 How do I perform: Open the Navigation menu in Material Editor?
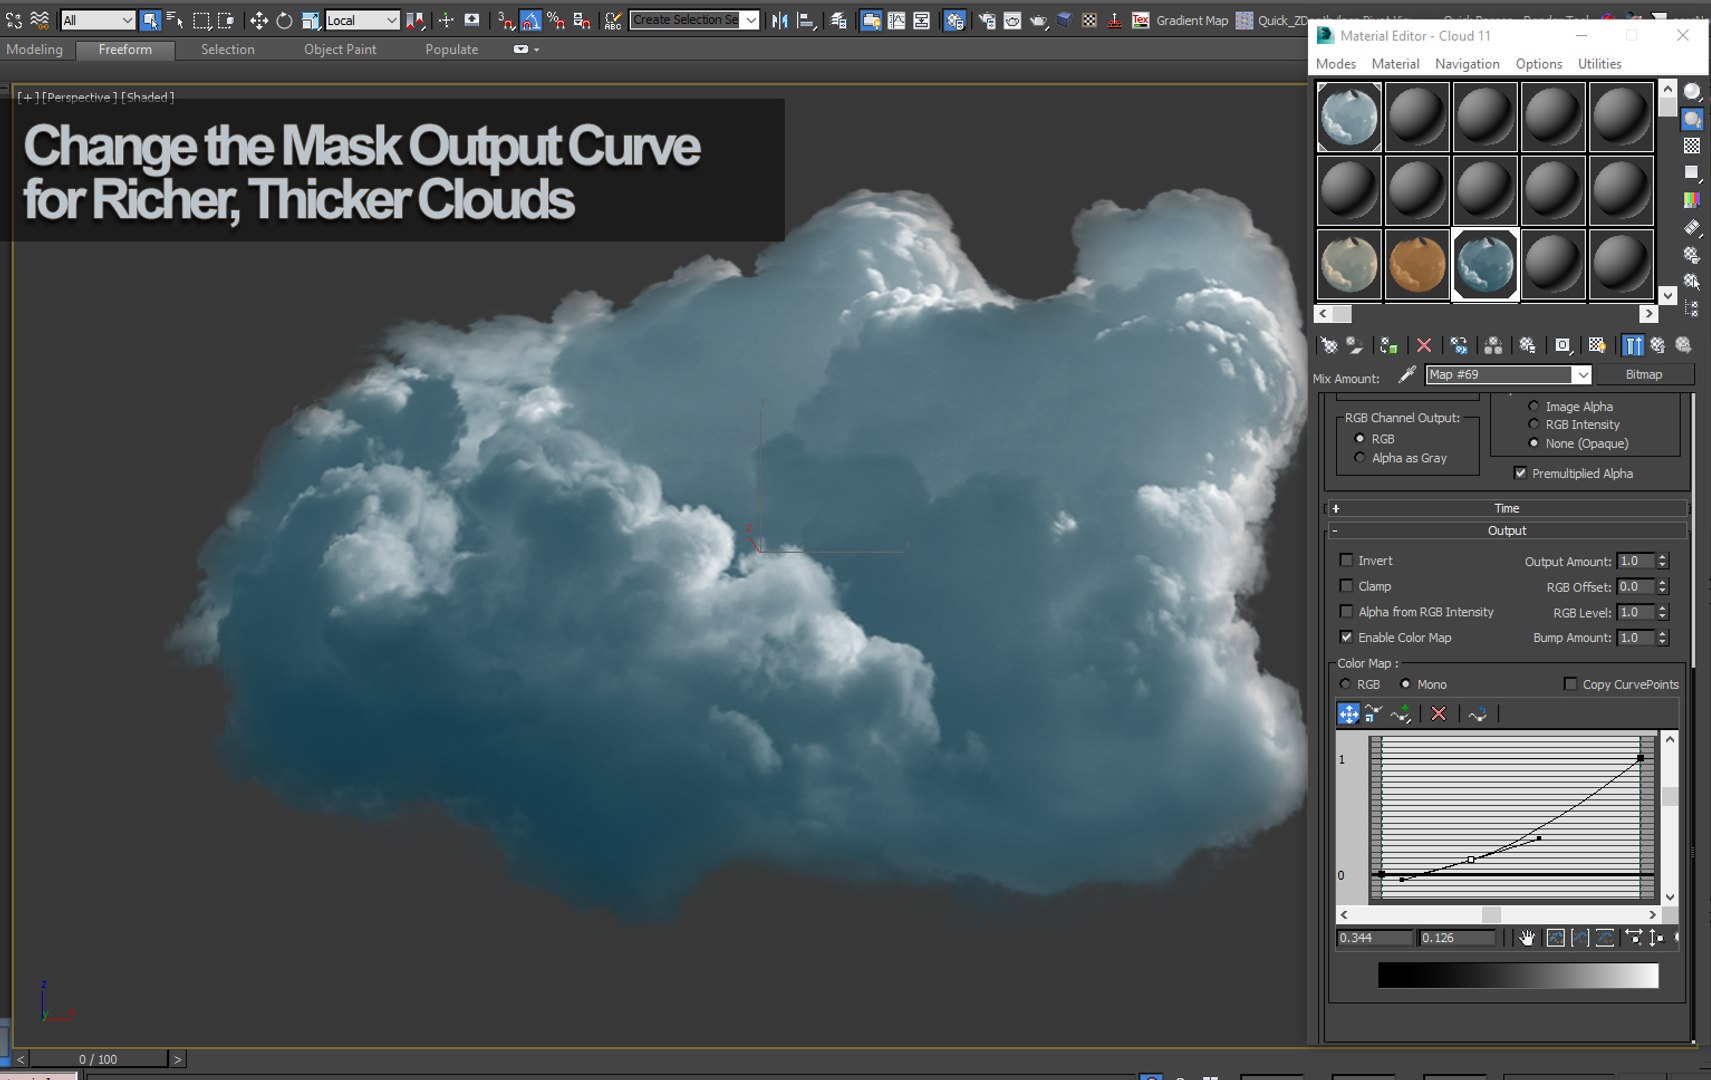[1467, 64]
